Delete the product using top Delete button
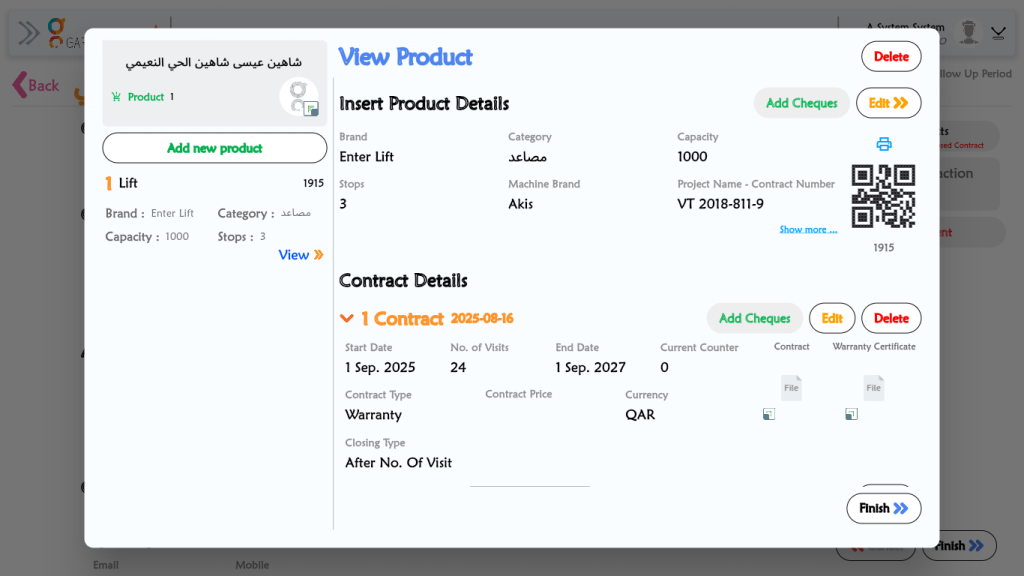Viewport: 1024px width, 576px height. (890, 56)
